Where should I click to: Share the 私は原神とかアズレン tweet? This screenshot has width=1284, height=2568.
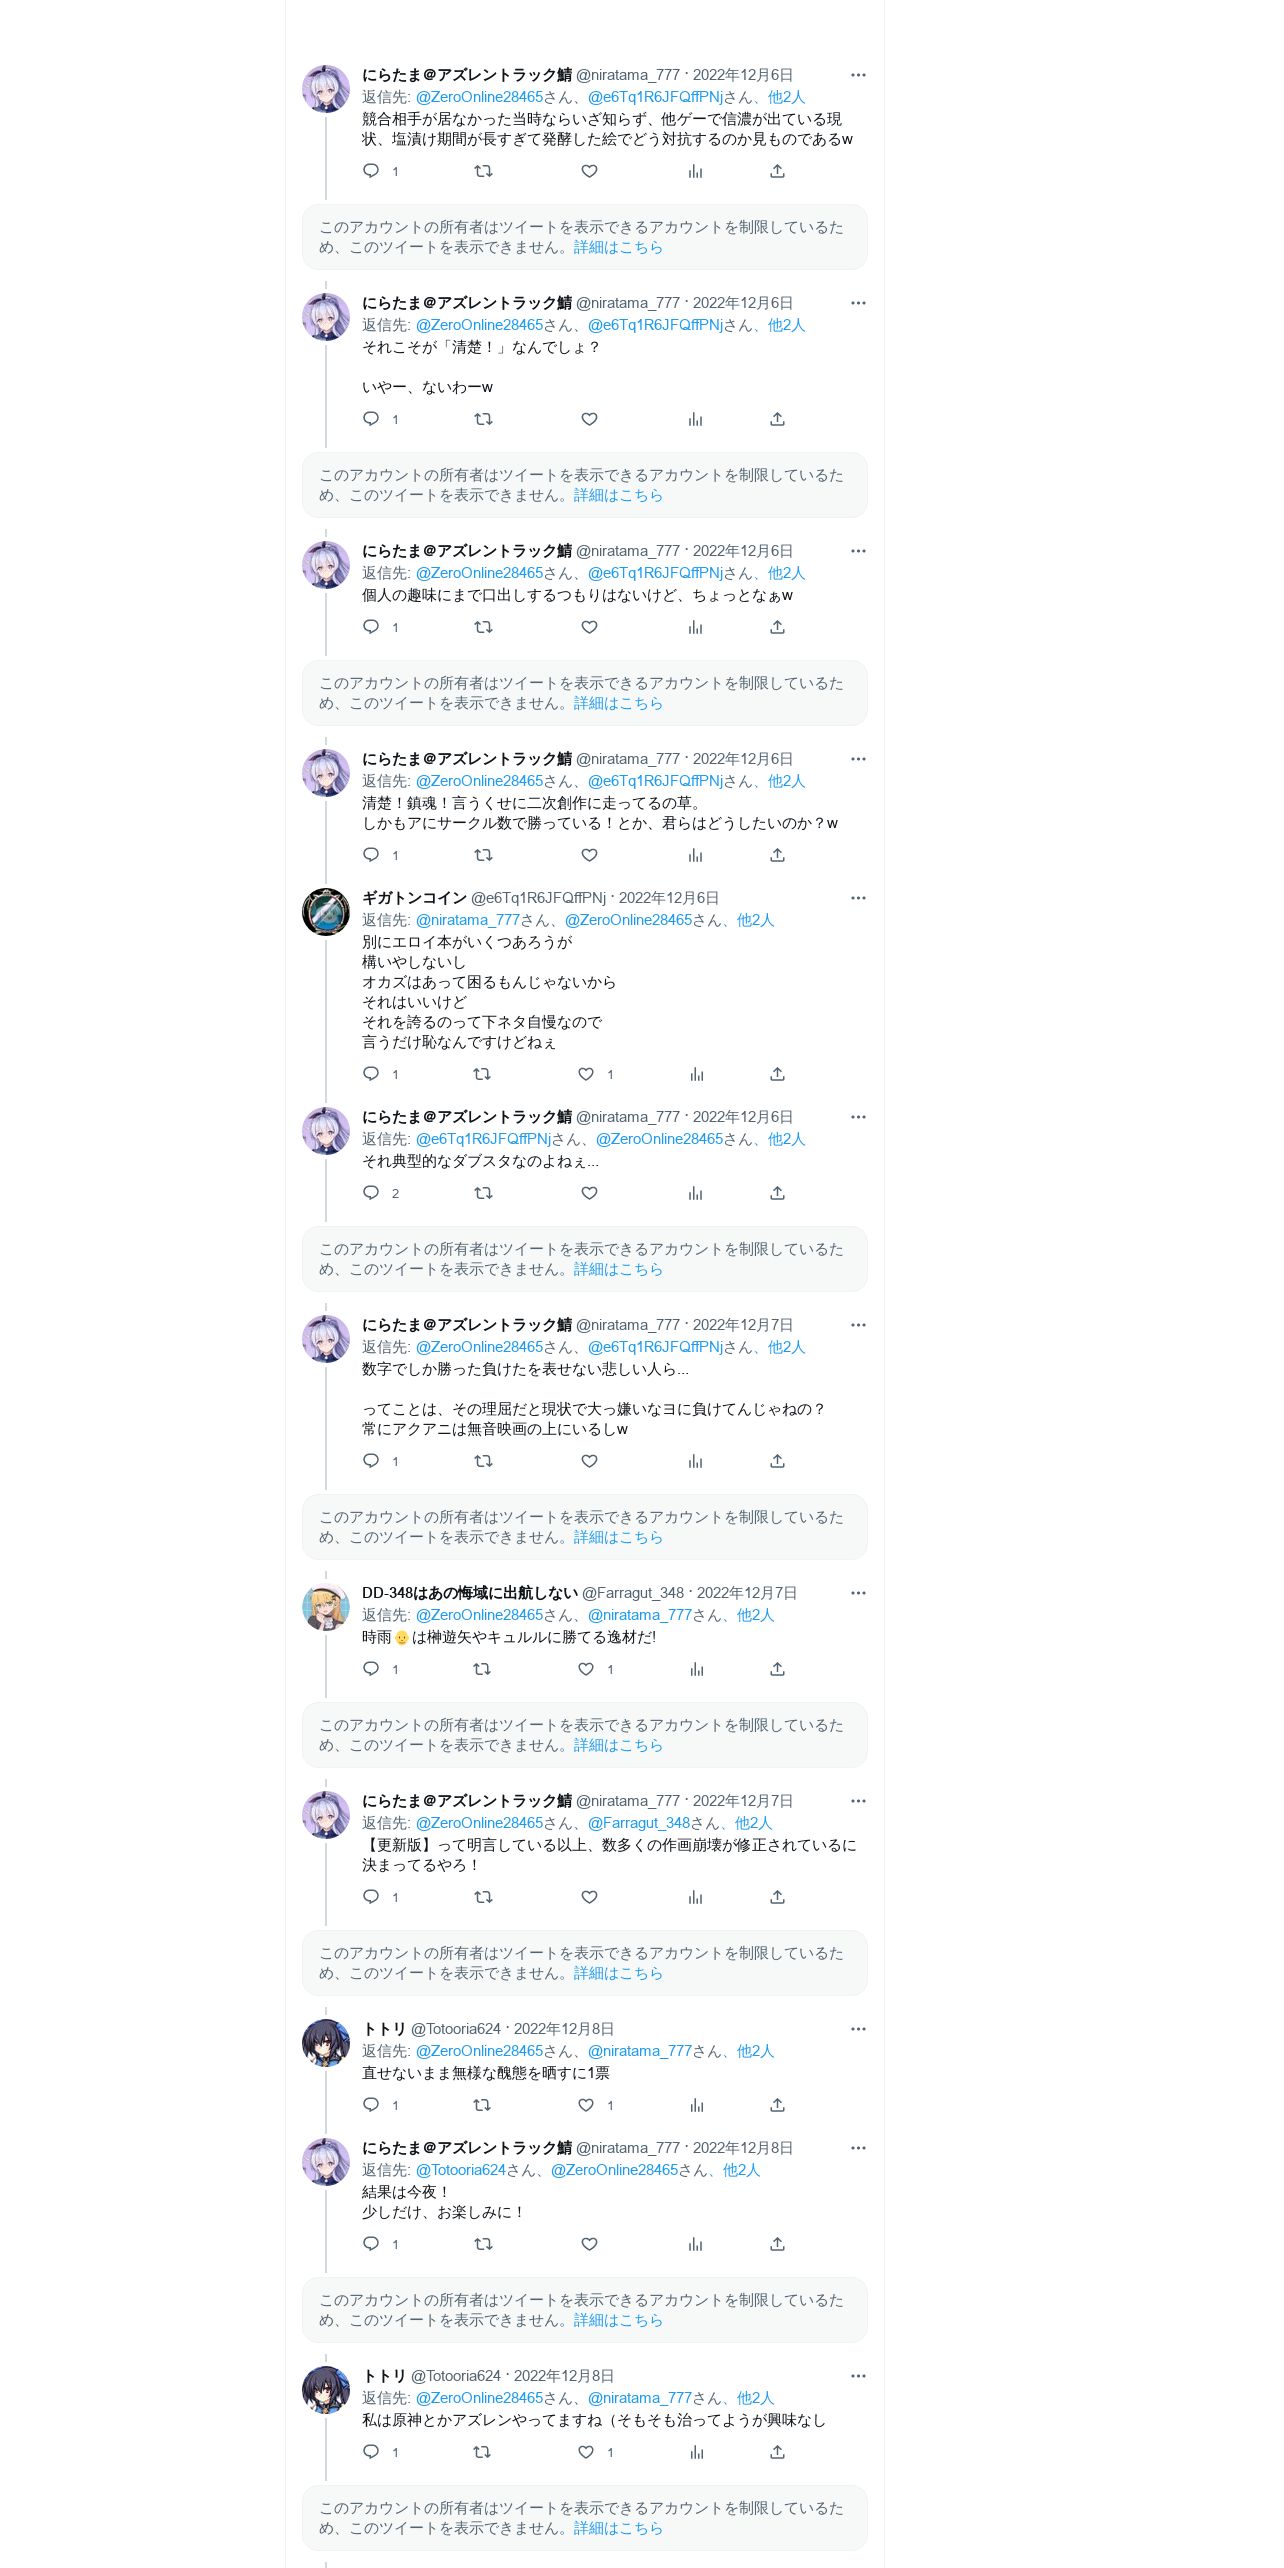(x=777, y=2452)
